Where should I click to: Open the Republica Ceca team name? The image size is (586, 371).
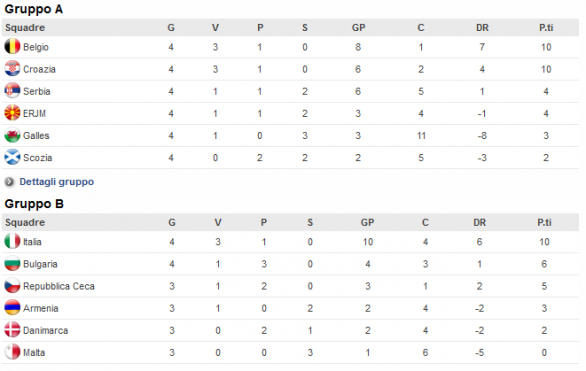click(59, 286)
